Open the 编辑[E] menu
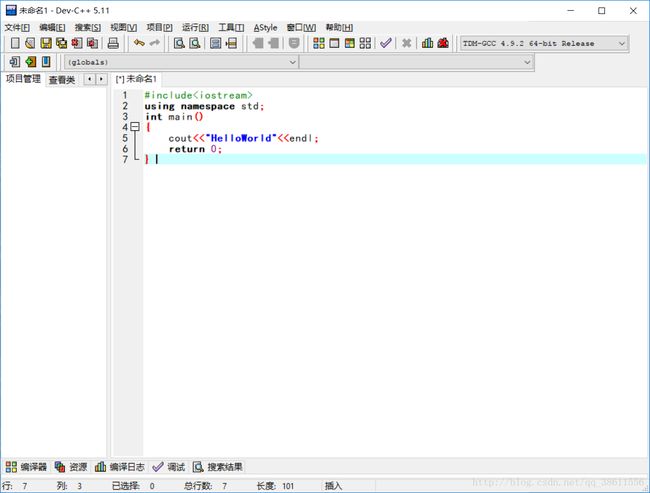The image size is (650, 493). click(52, 27)
